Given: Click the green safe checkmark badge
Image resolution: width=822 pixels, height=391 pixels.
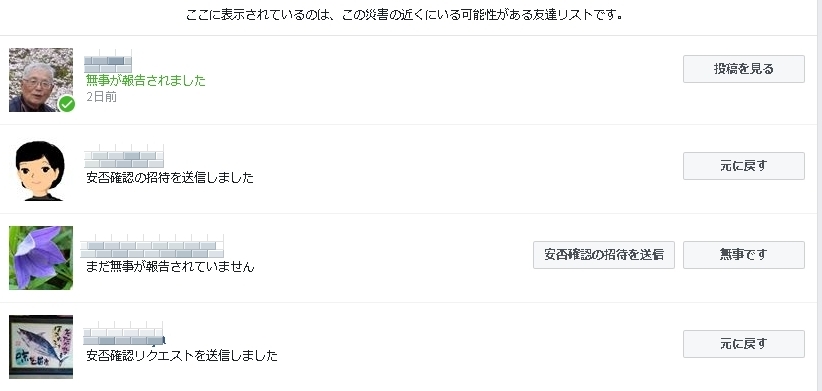Looking at the screenshot, I should click(67, 104).
